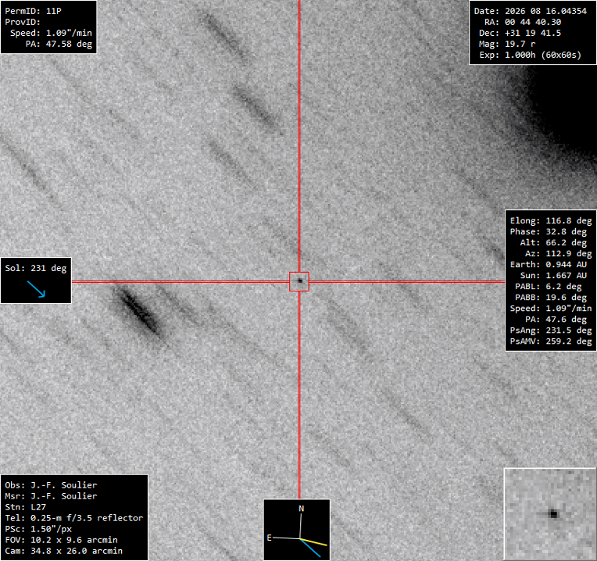Click the RA: 00 44 40.30 coordinate
The width and height of the screenshot is (597, 561).
coord(523,22)
